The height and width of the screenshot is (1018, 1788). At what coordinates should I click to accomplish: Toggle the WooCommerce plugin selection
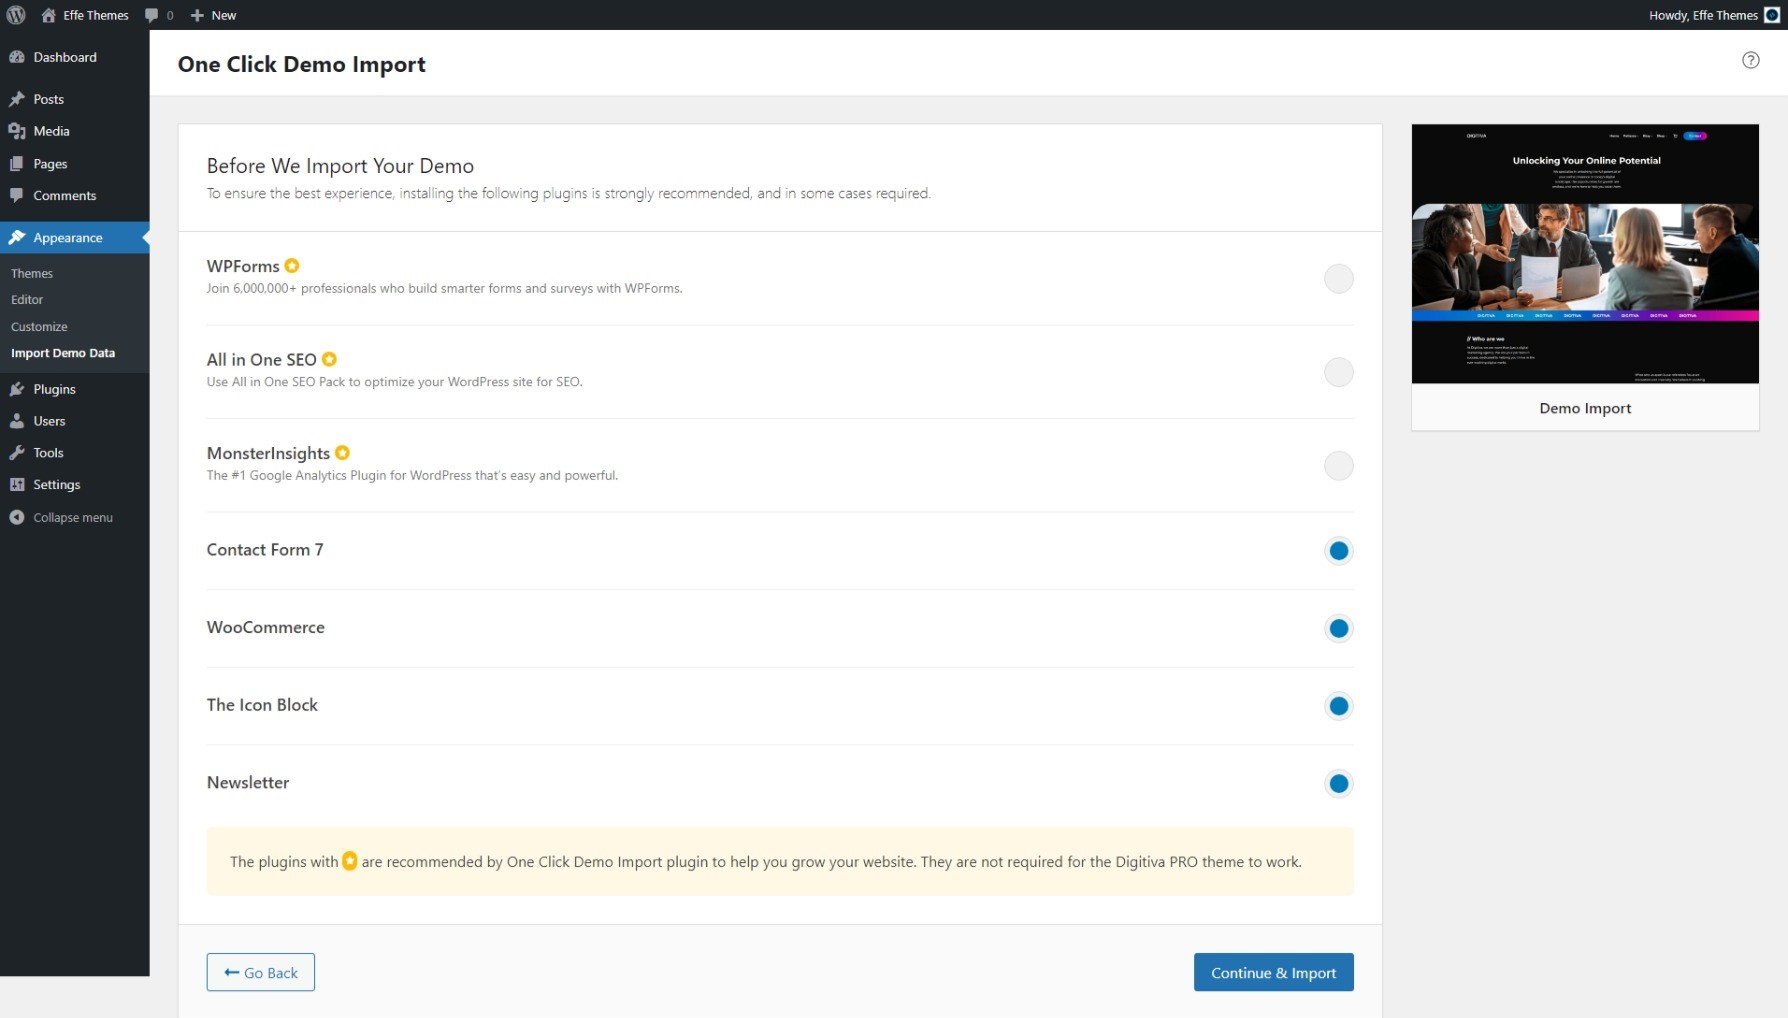(x=1338, y=629)
